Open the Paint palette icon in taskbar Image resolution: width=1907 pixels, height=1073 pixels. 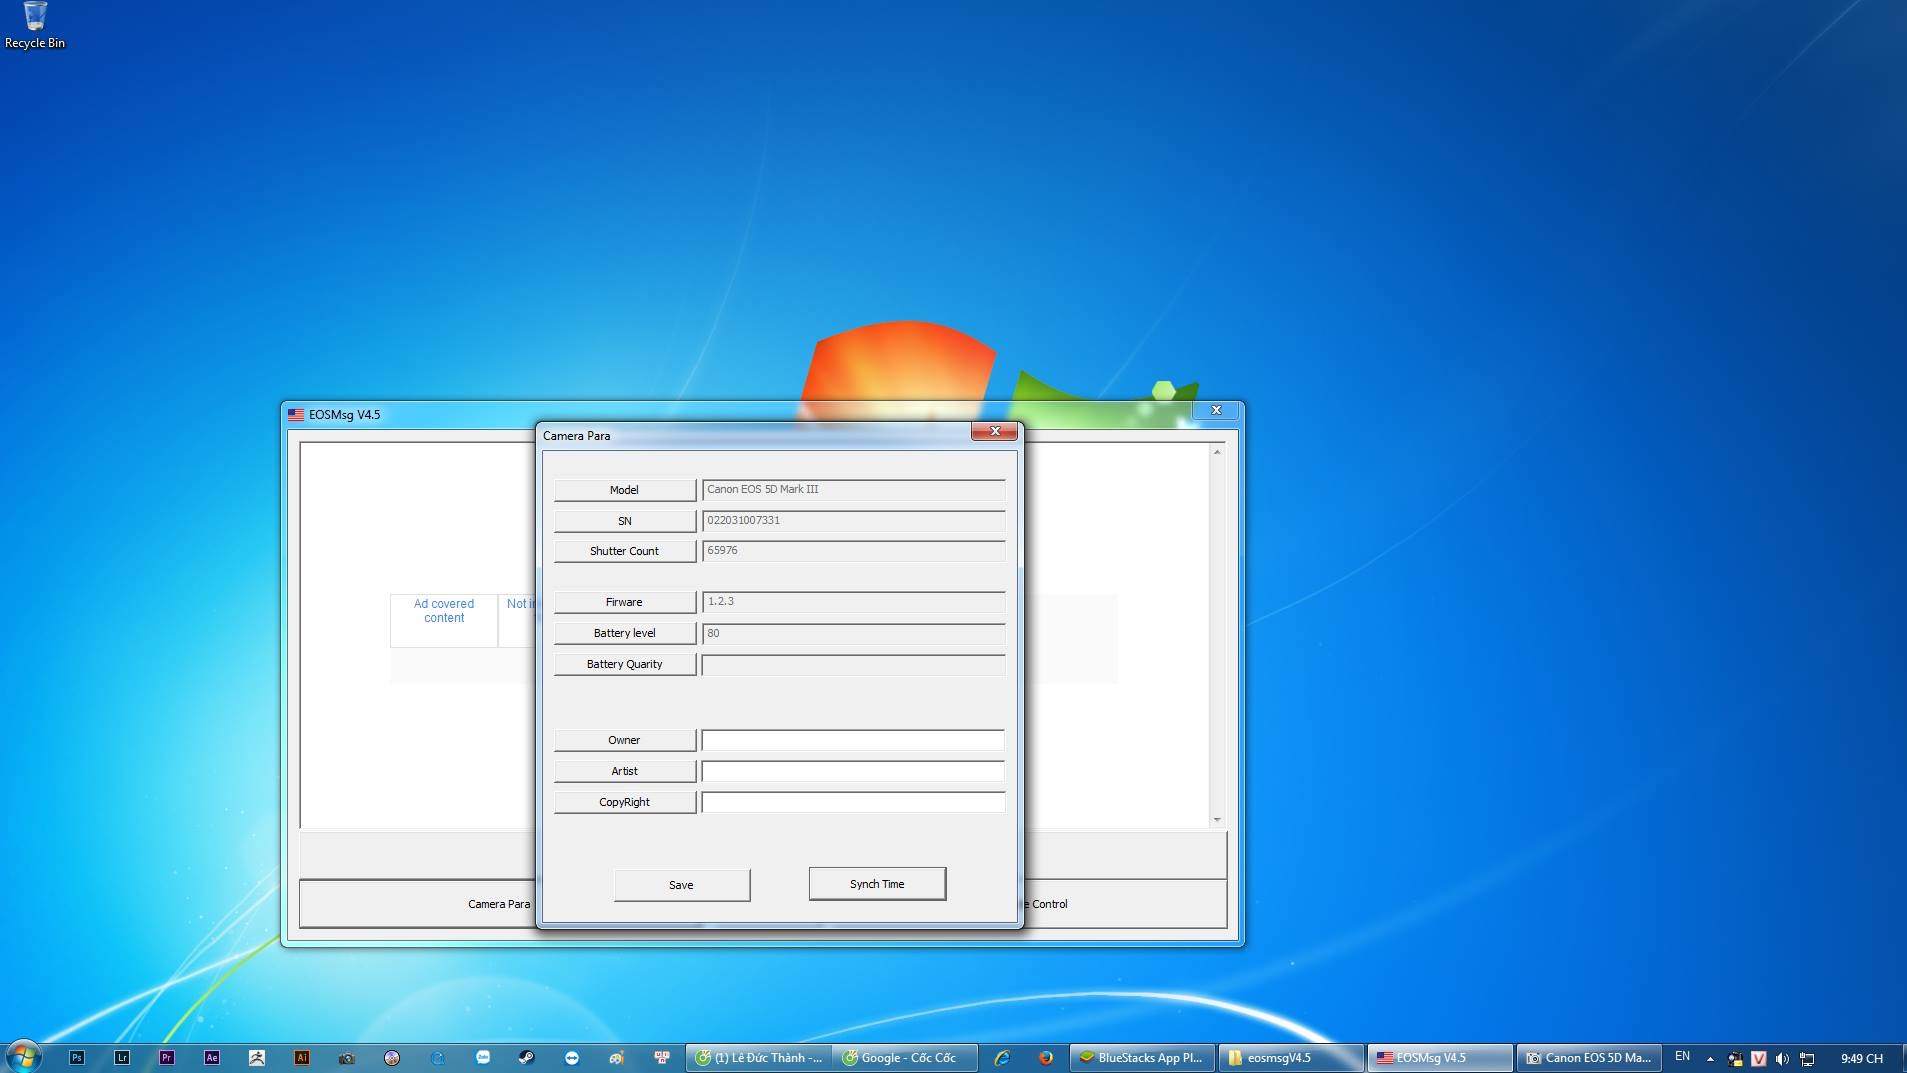tap(617, 1057)
